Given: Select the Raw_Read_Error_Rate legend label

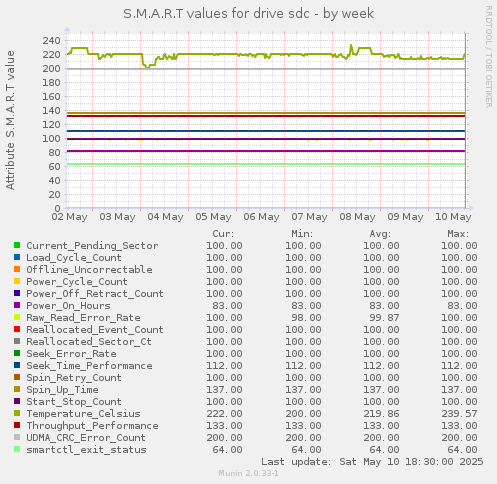Looking at the screenshot, I should pyautogui.click(x=83, y=318).
